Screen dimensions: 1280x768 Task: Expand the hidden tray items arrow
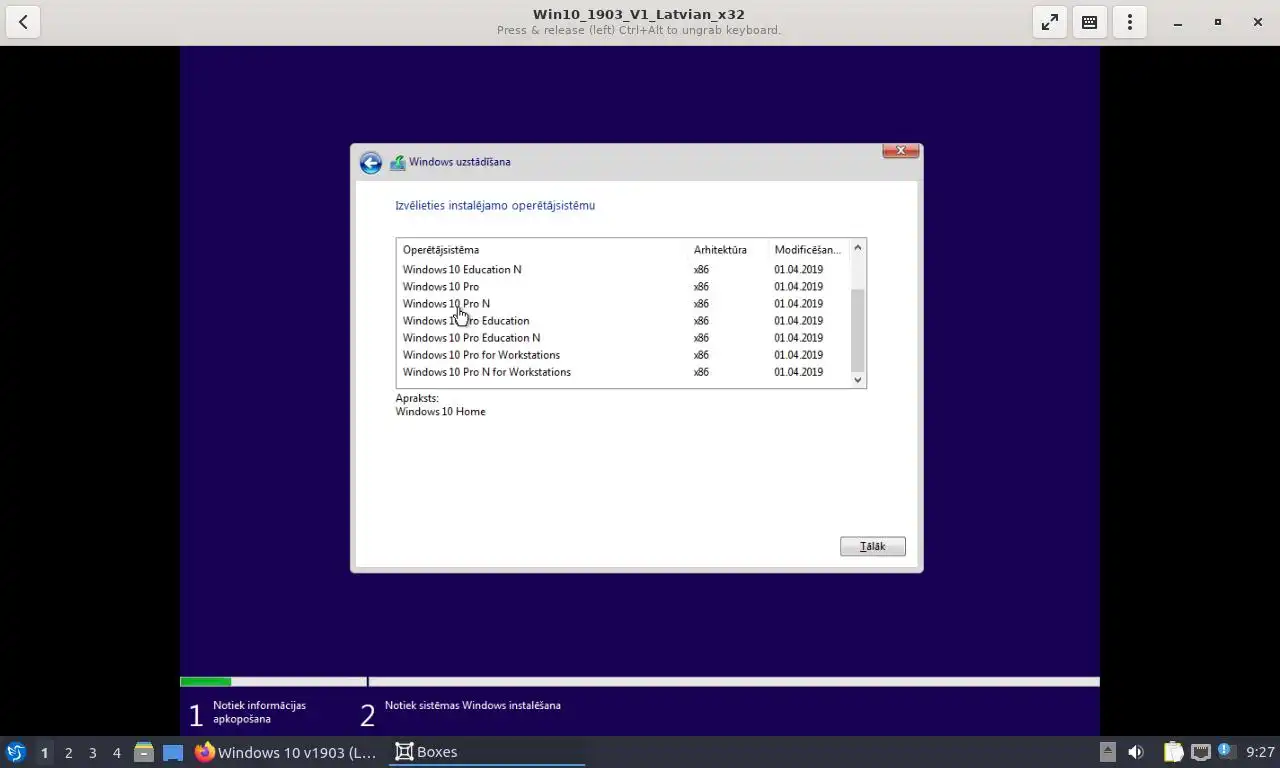coord(1107,752)
